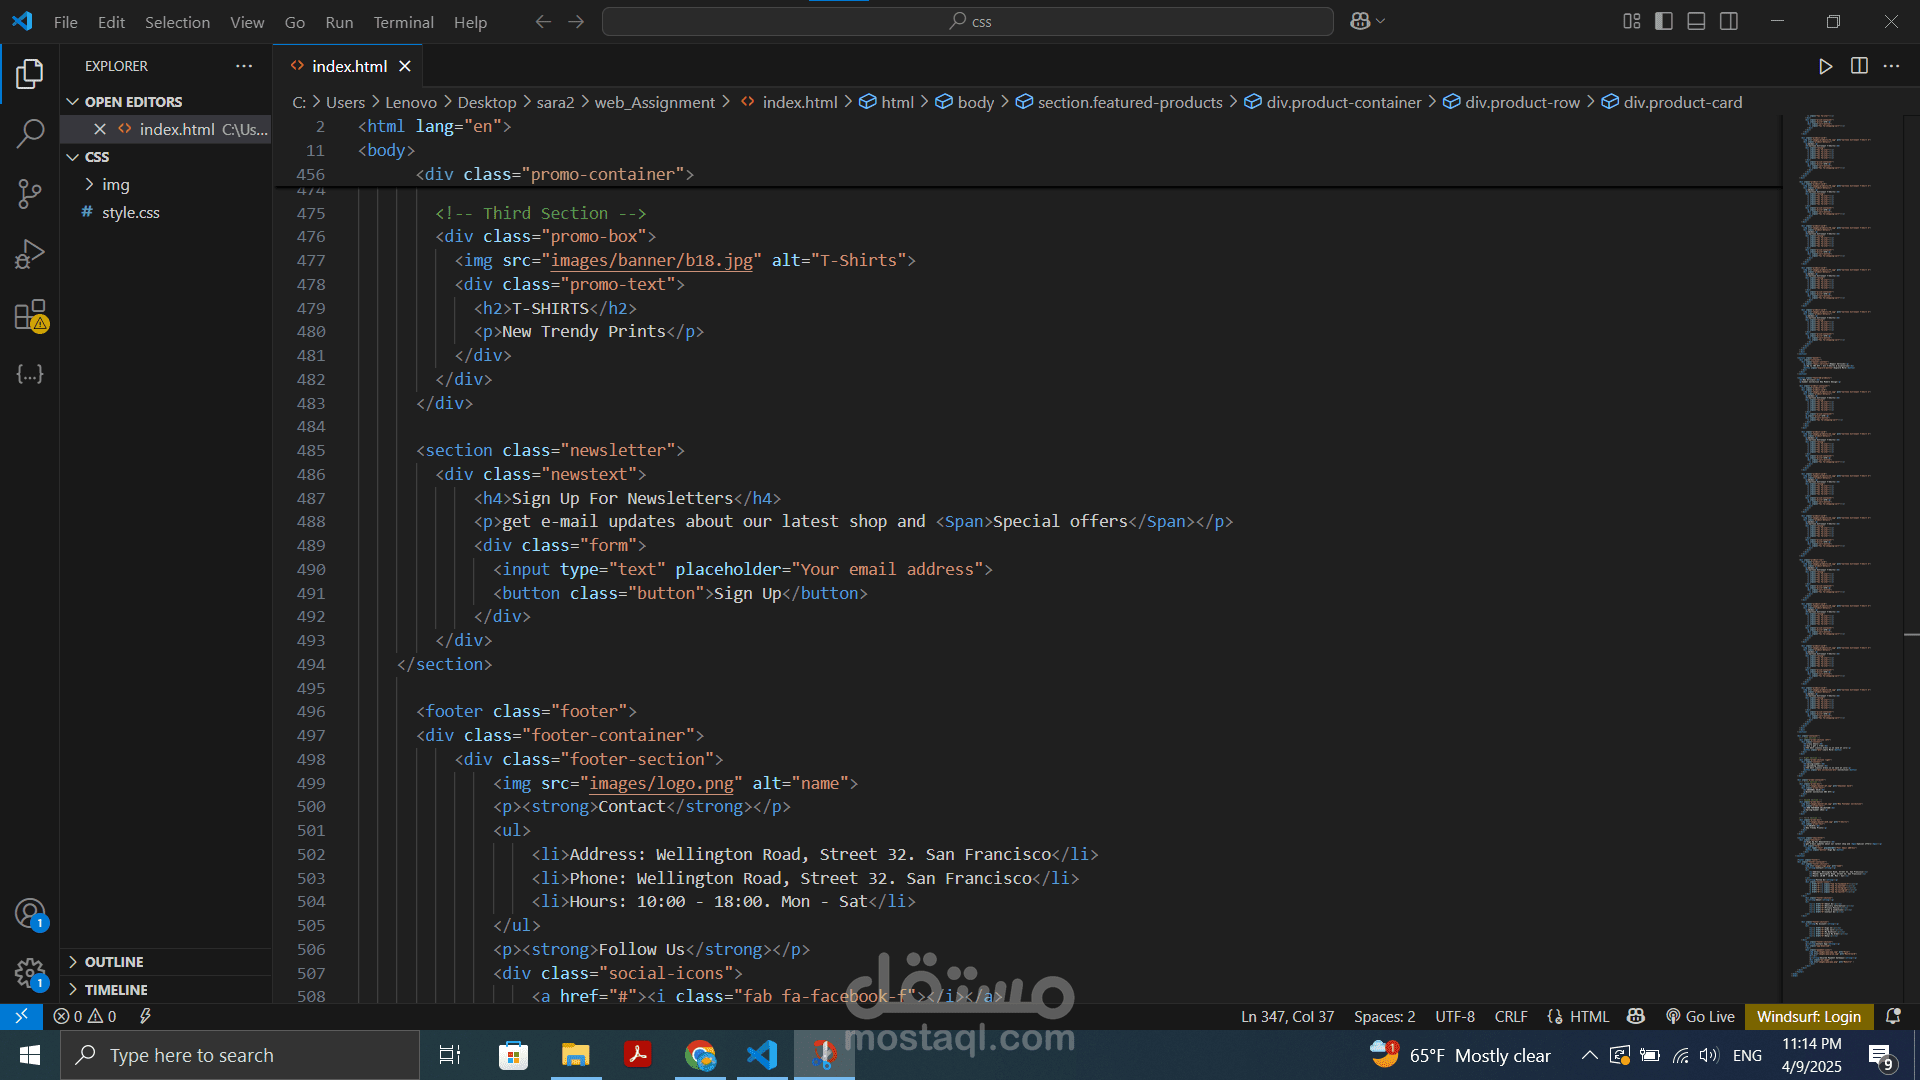The height and width of the screenshot is (1080, 1920).
Task: Go back using the navigation arrow
Action: pos(543,22)
